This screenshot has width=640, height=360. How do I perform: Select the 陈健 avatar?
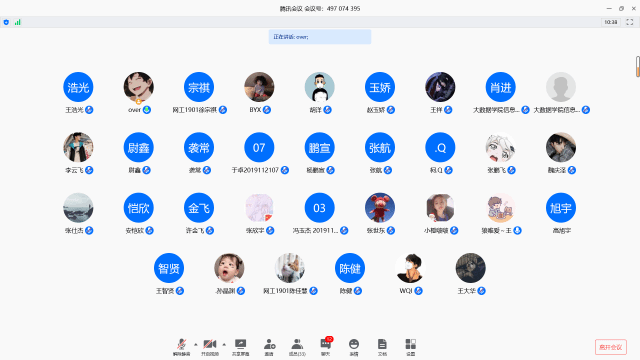350,268
